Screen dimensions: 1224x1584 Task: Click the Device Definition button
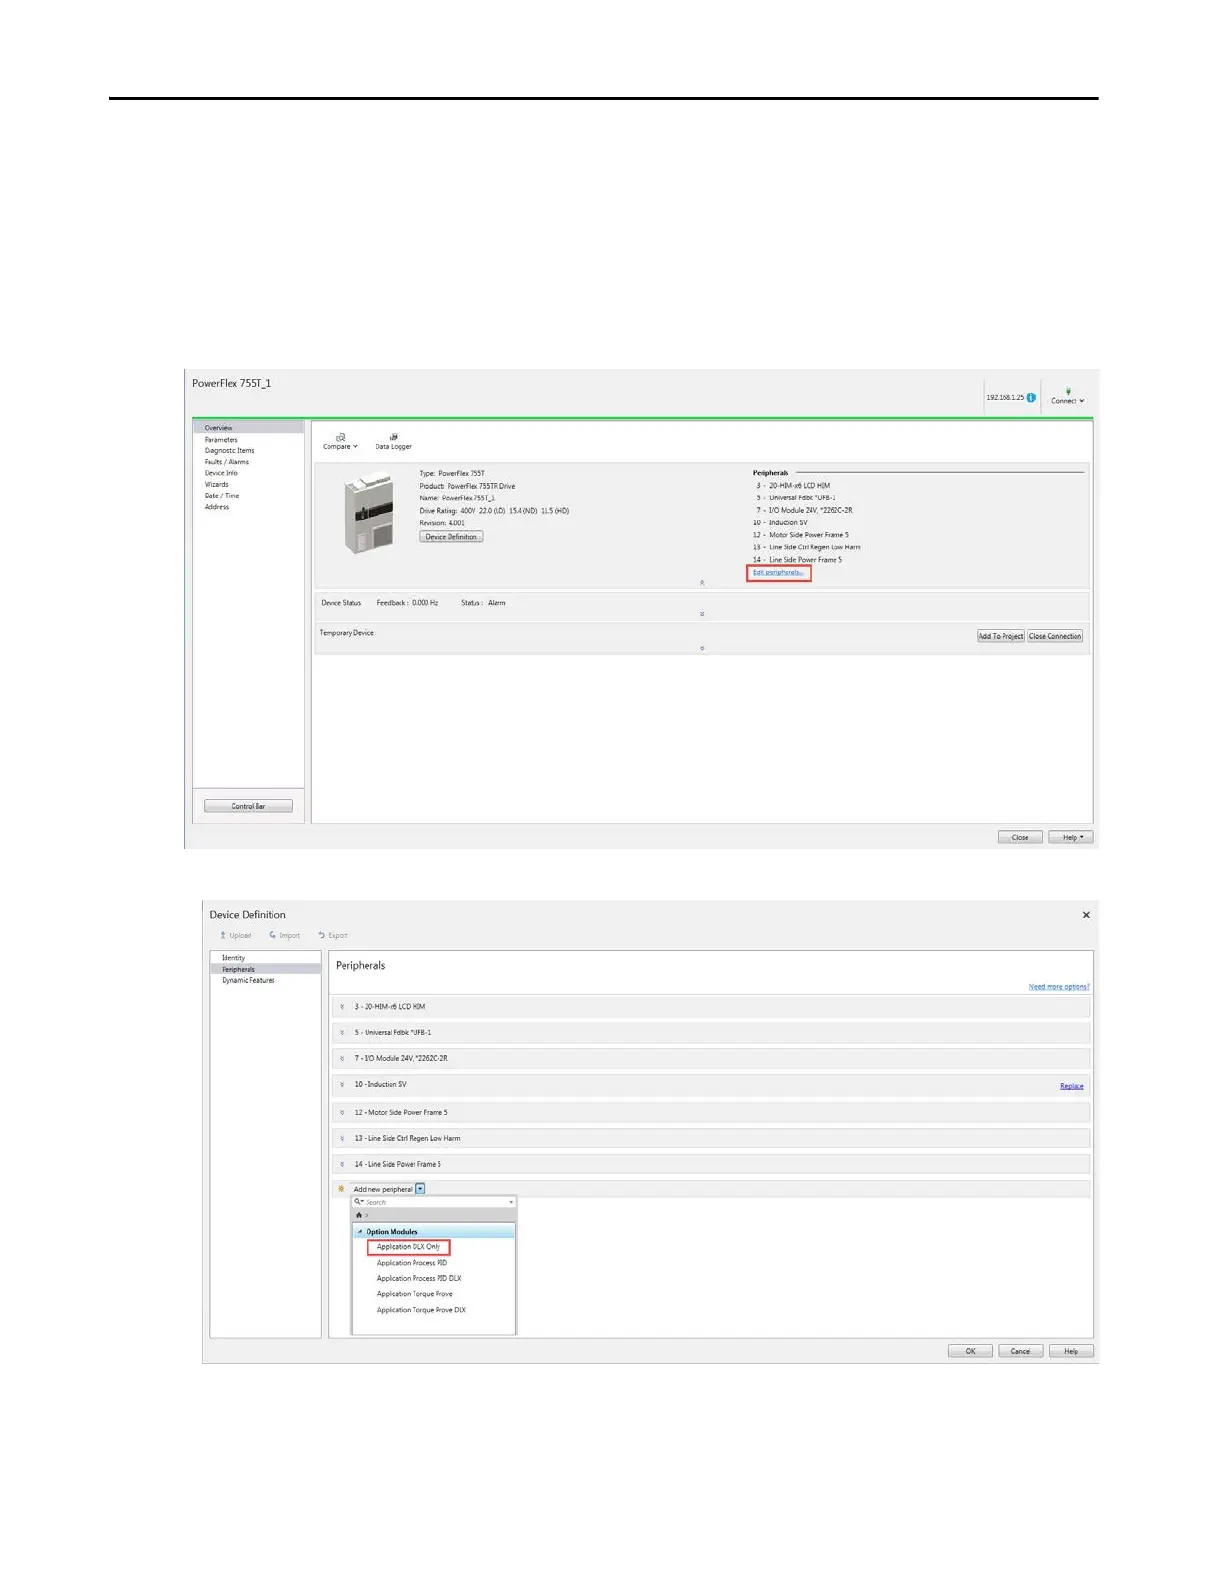(x=451, y=537)
